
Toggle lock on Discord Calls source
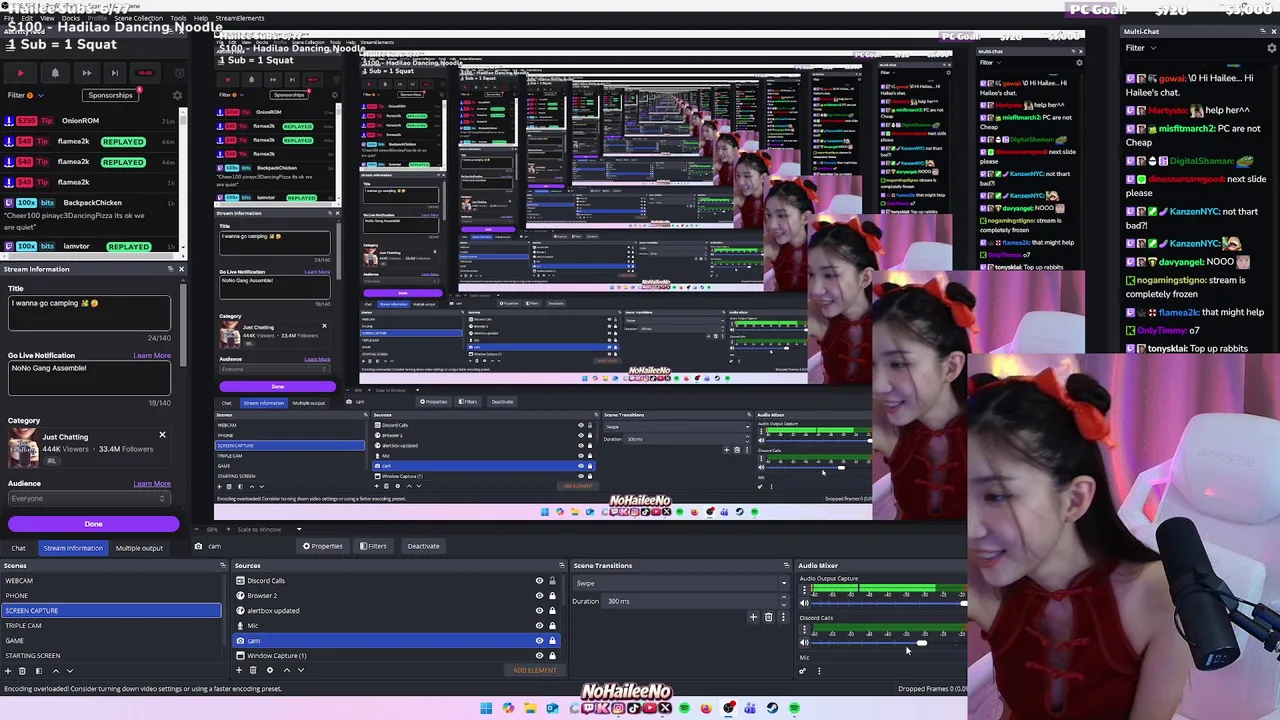(x=552, y=580)
